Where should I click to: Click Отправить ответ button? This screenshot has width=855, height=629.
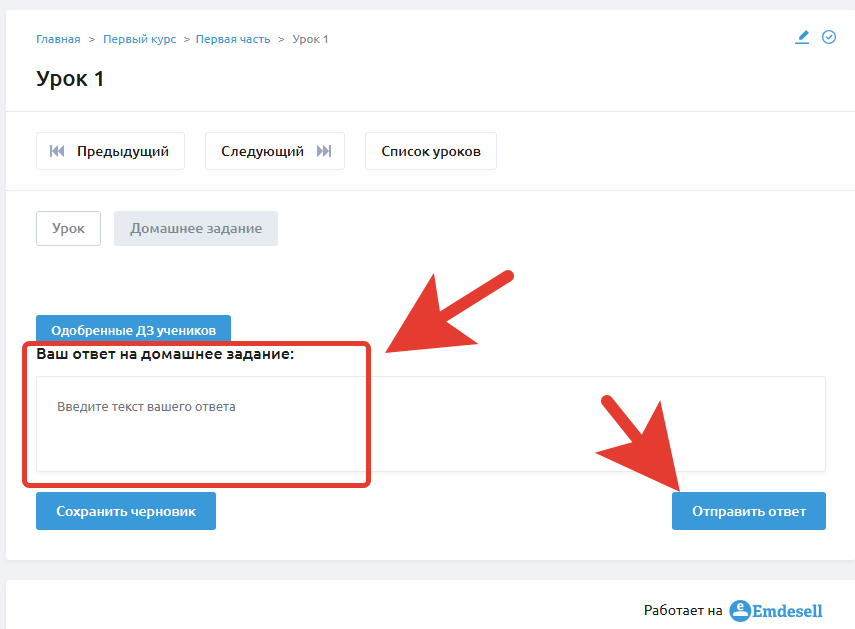749,511
